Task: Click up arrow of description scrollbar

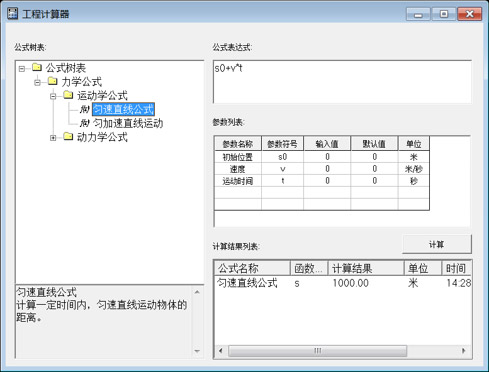Action: tap(197, 292)
